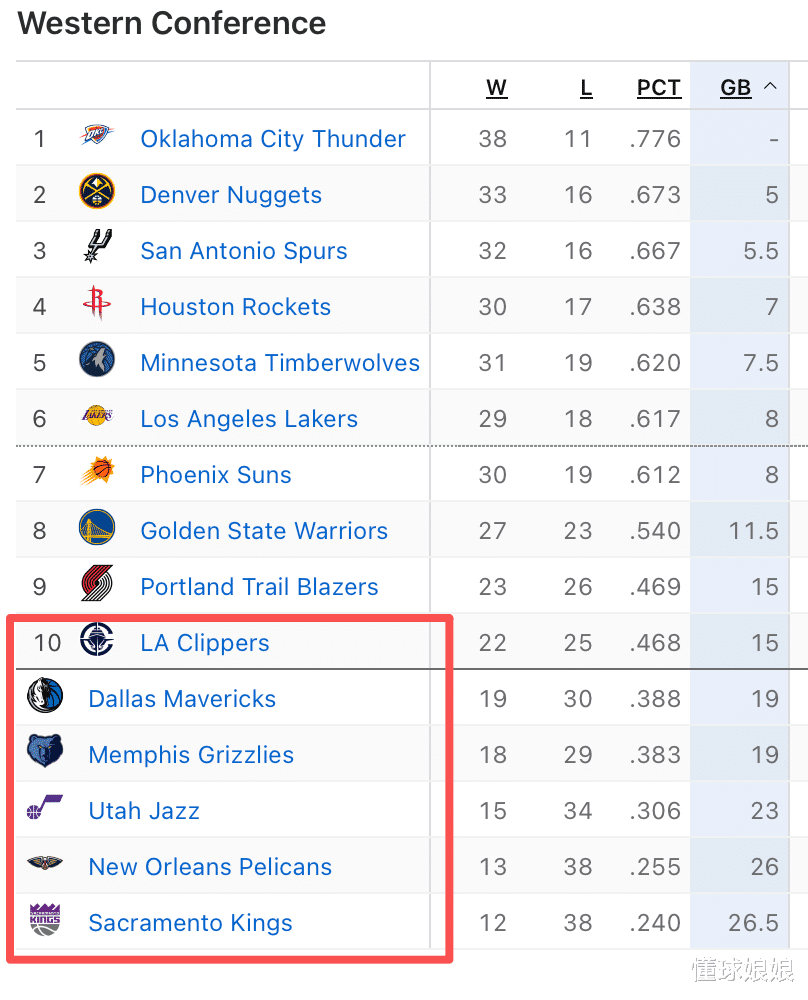Screen dimensions: 808x1000
Task: Click the Sacramento Kings logo icon
Action: pos(45,921)
